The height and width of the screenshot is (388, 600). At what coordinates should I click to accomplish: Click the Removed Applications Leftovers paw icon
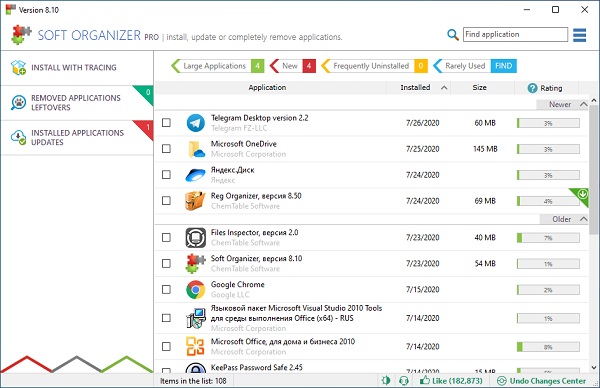pos(18,102)
